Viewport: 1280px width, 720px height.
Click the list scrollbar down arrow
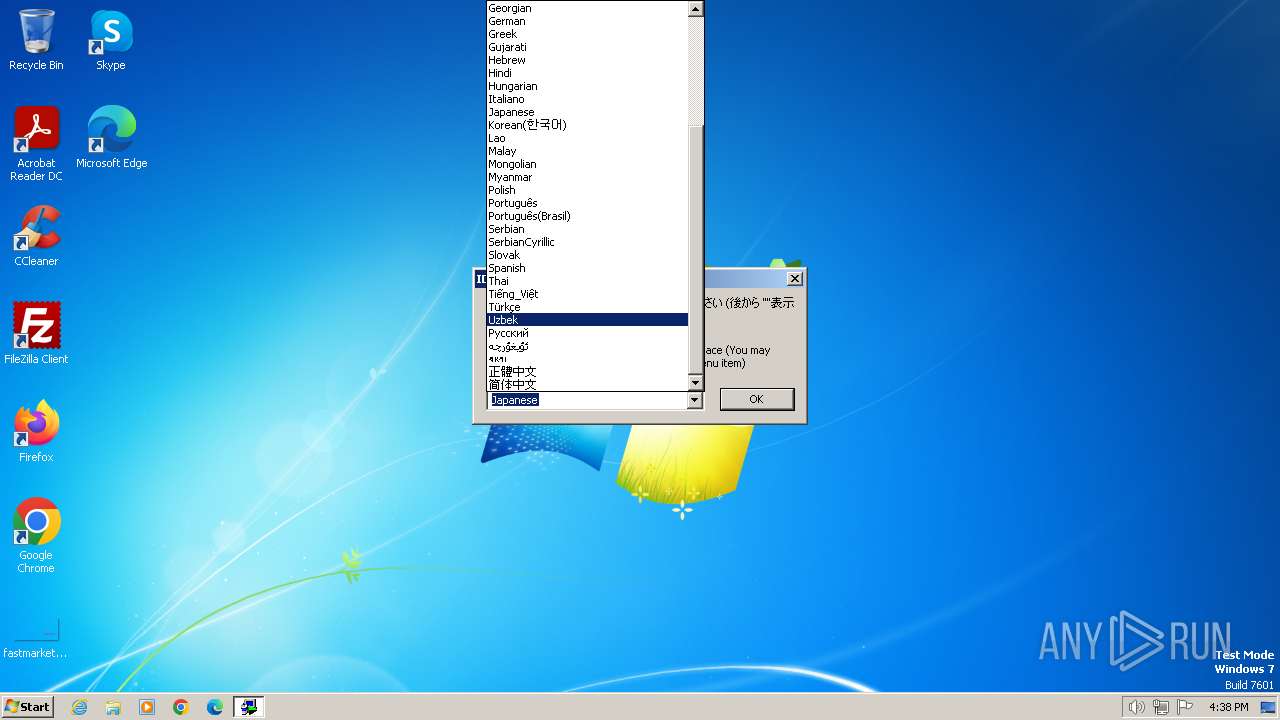(696, 383)
